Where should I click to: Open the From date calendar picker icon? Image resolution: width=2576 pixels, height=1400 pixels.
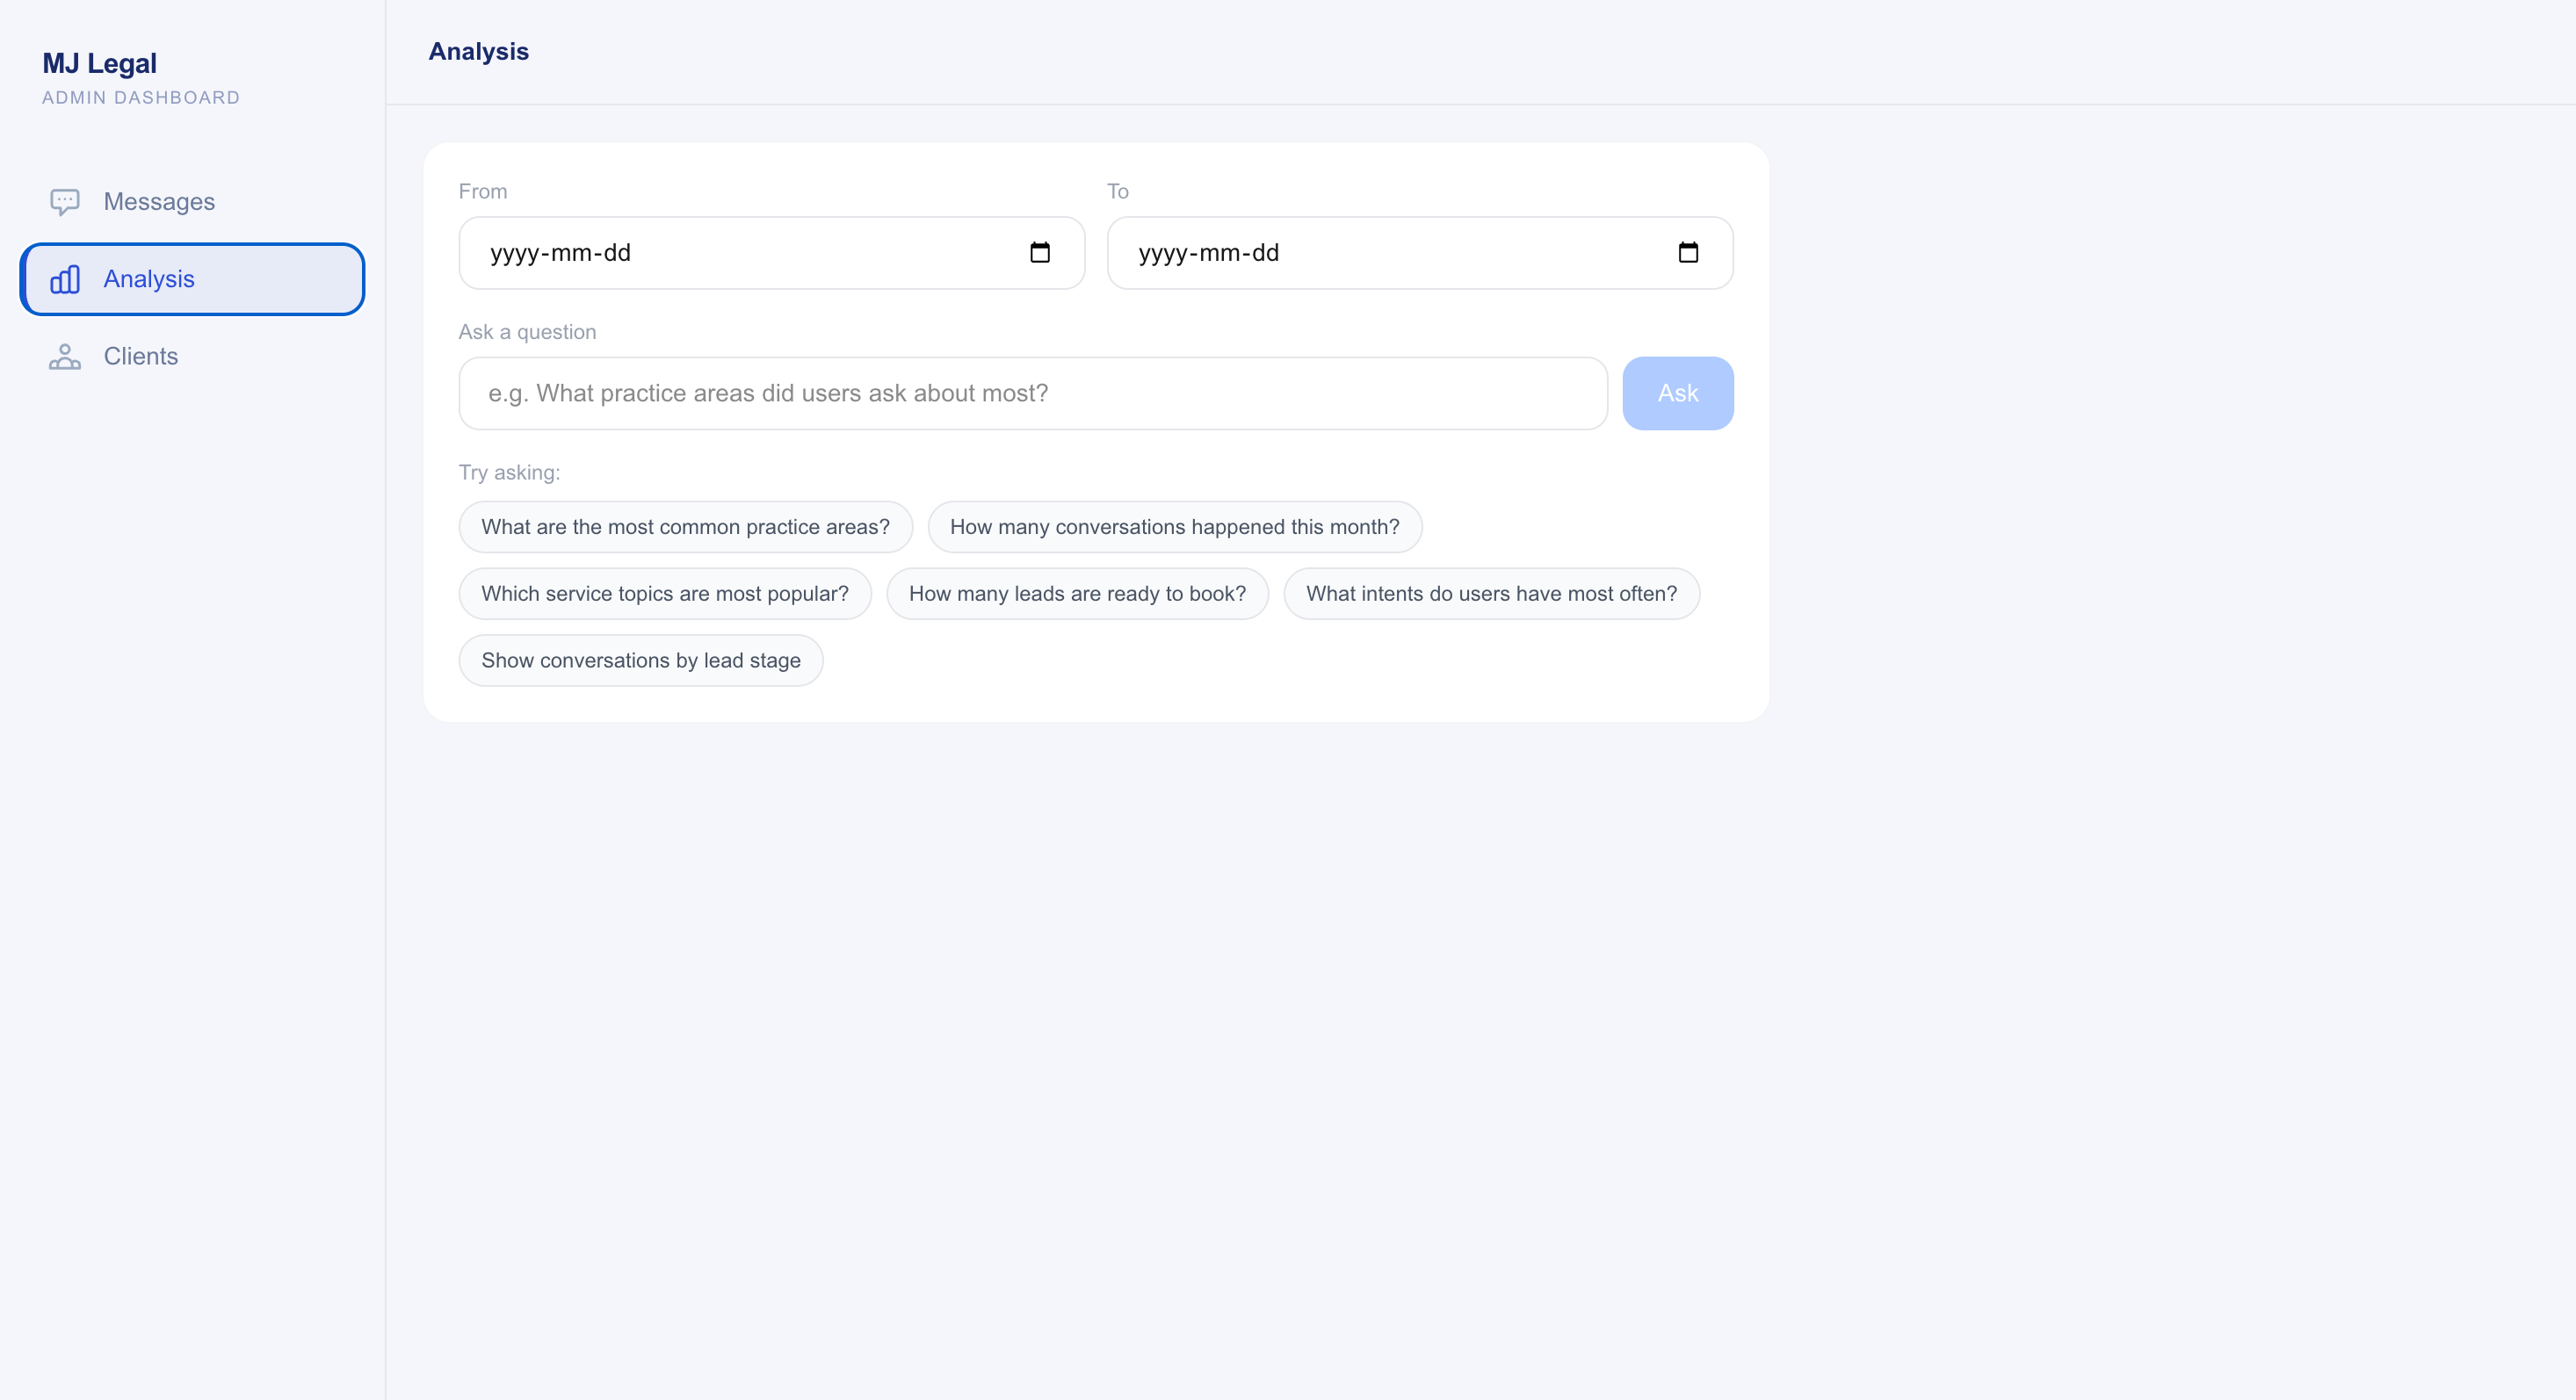pyautogui.click(x=1040, y=252)
